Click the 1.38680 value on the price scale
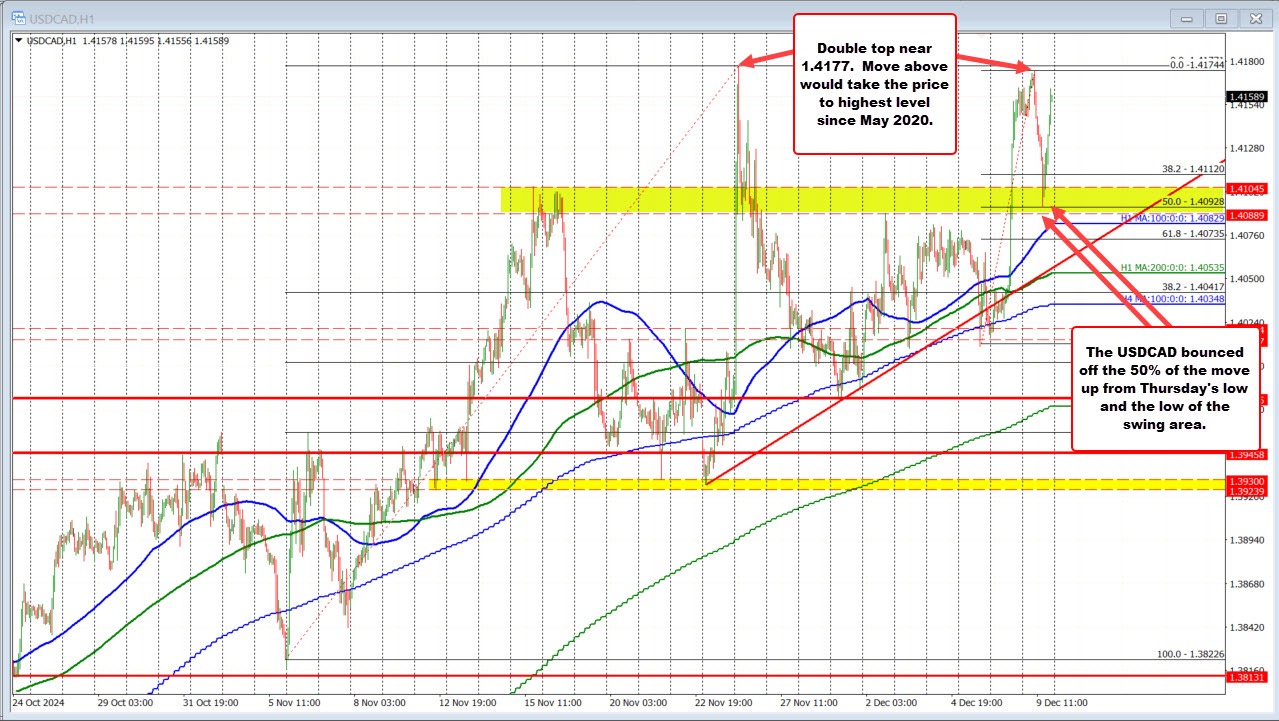 point(1247,584)
